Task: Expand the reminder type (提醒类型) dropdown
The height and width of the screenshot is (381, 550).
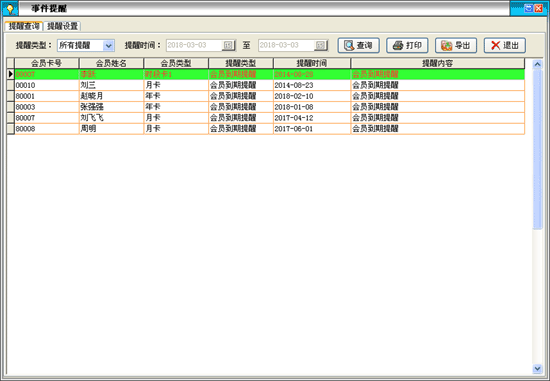Action: click(x=108, y=45)
